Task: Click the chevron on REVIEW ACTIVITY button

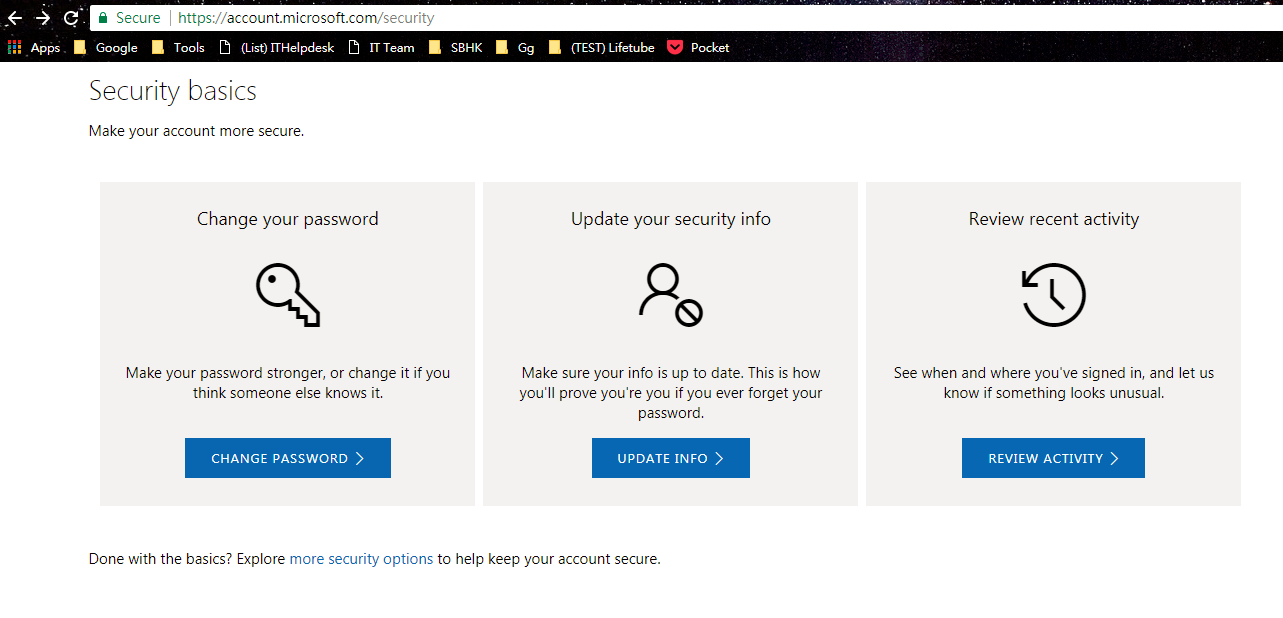Action: click(x=1114, y=457)
